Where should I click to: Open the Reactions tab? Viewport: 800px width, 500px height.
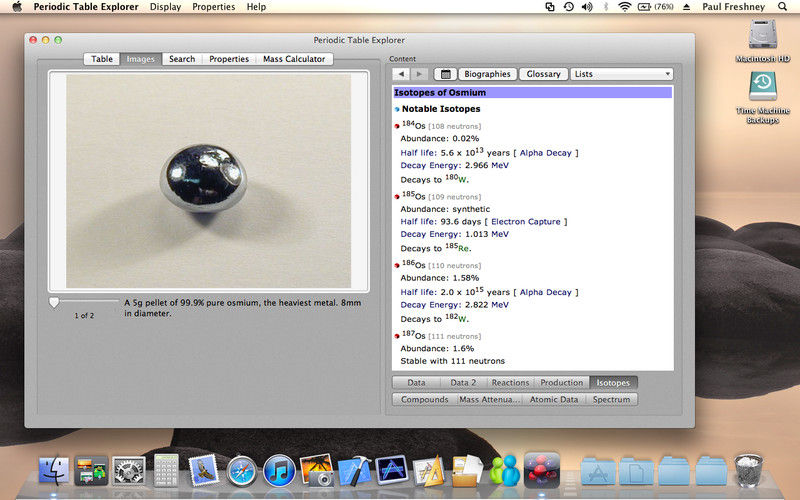pos(510,383)
